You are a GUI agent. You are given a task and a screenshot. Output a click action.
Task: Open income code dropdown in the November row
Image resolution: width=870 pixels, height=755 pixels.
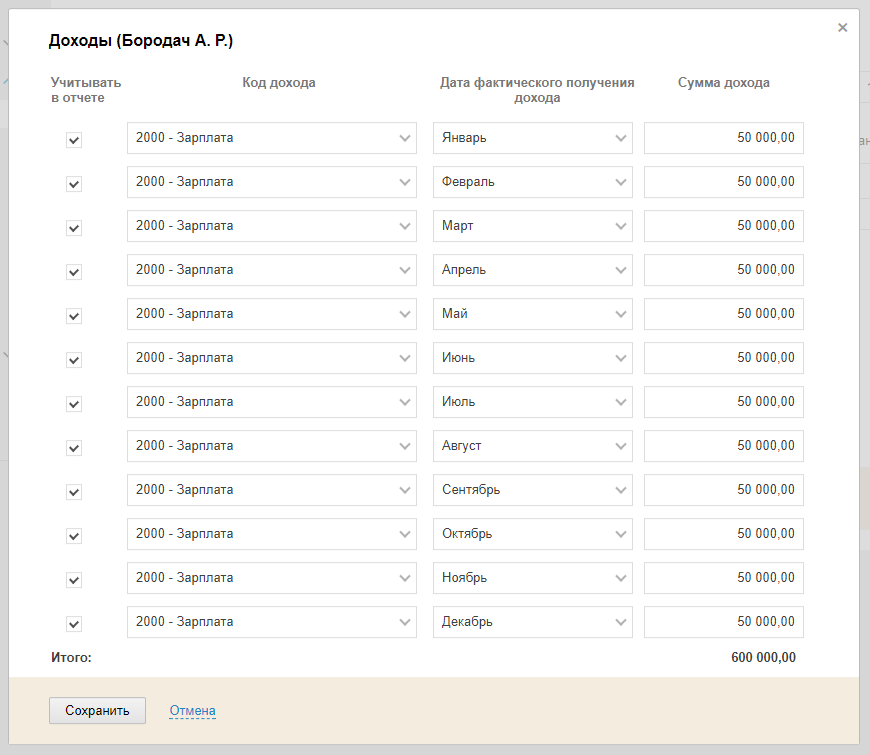coord(271,578)
